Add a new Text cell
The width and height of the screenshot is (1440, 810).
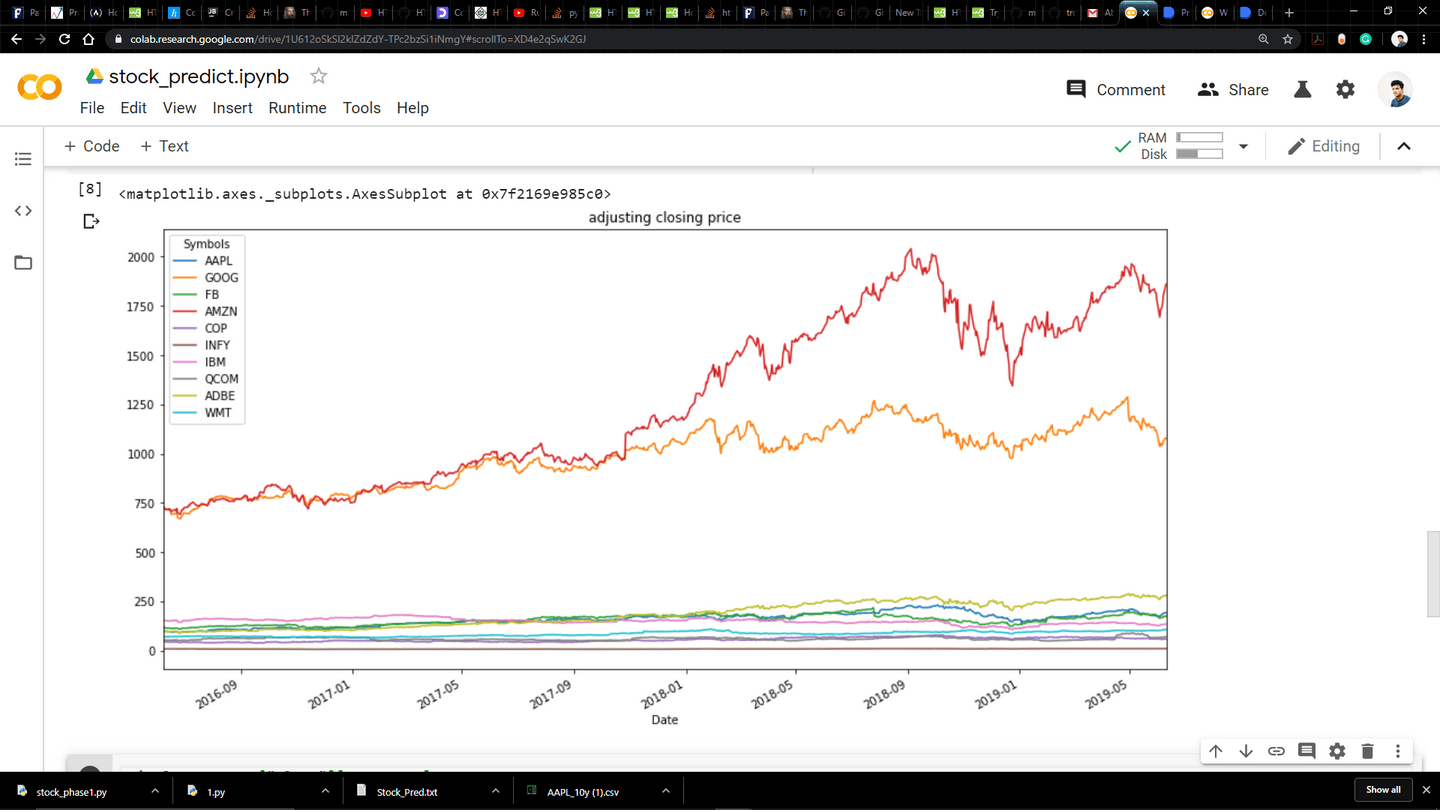coord(164,146)
